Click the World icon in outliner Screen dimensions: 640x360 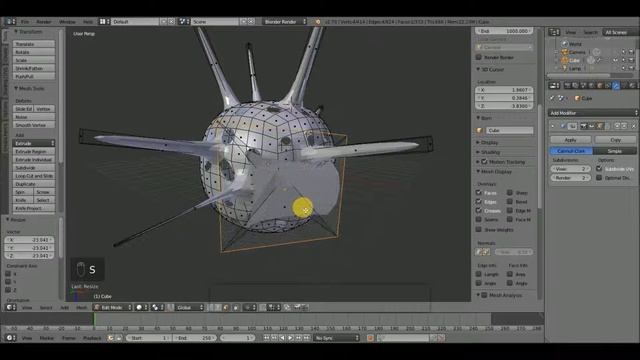click(565, 44)
